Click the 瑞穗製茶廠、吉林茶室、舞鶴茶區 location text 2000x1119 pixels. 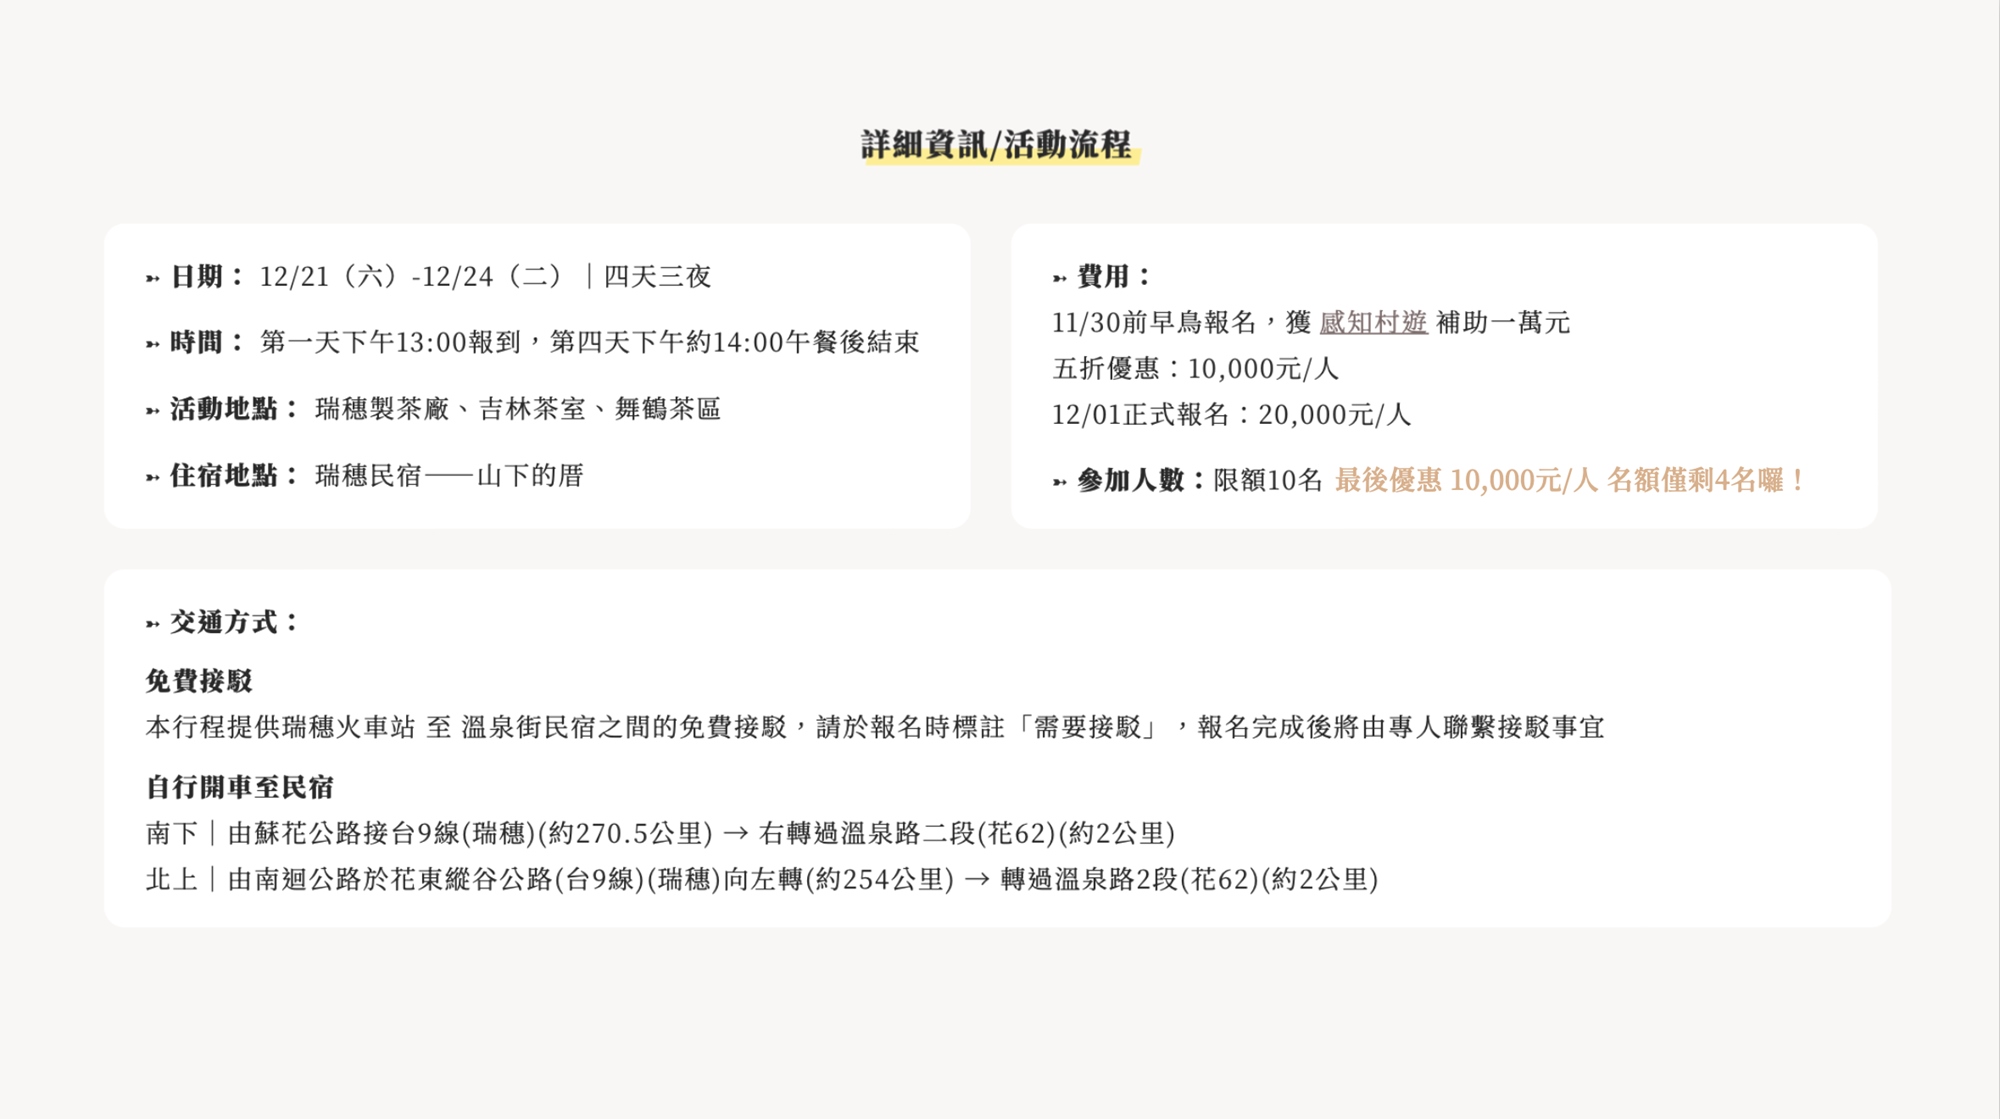click(518, 409)
